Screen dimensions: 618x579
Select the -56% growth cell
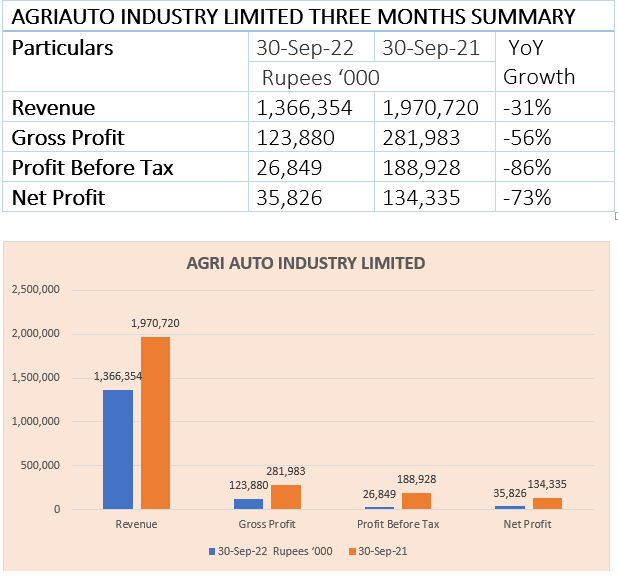[x=555, y=137]
